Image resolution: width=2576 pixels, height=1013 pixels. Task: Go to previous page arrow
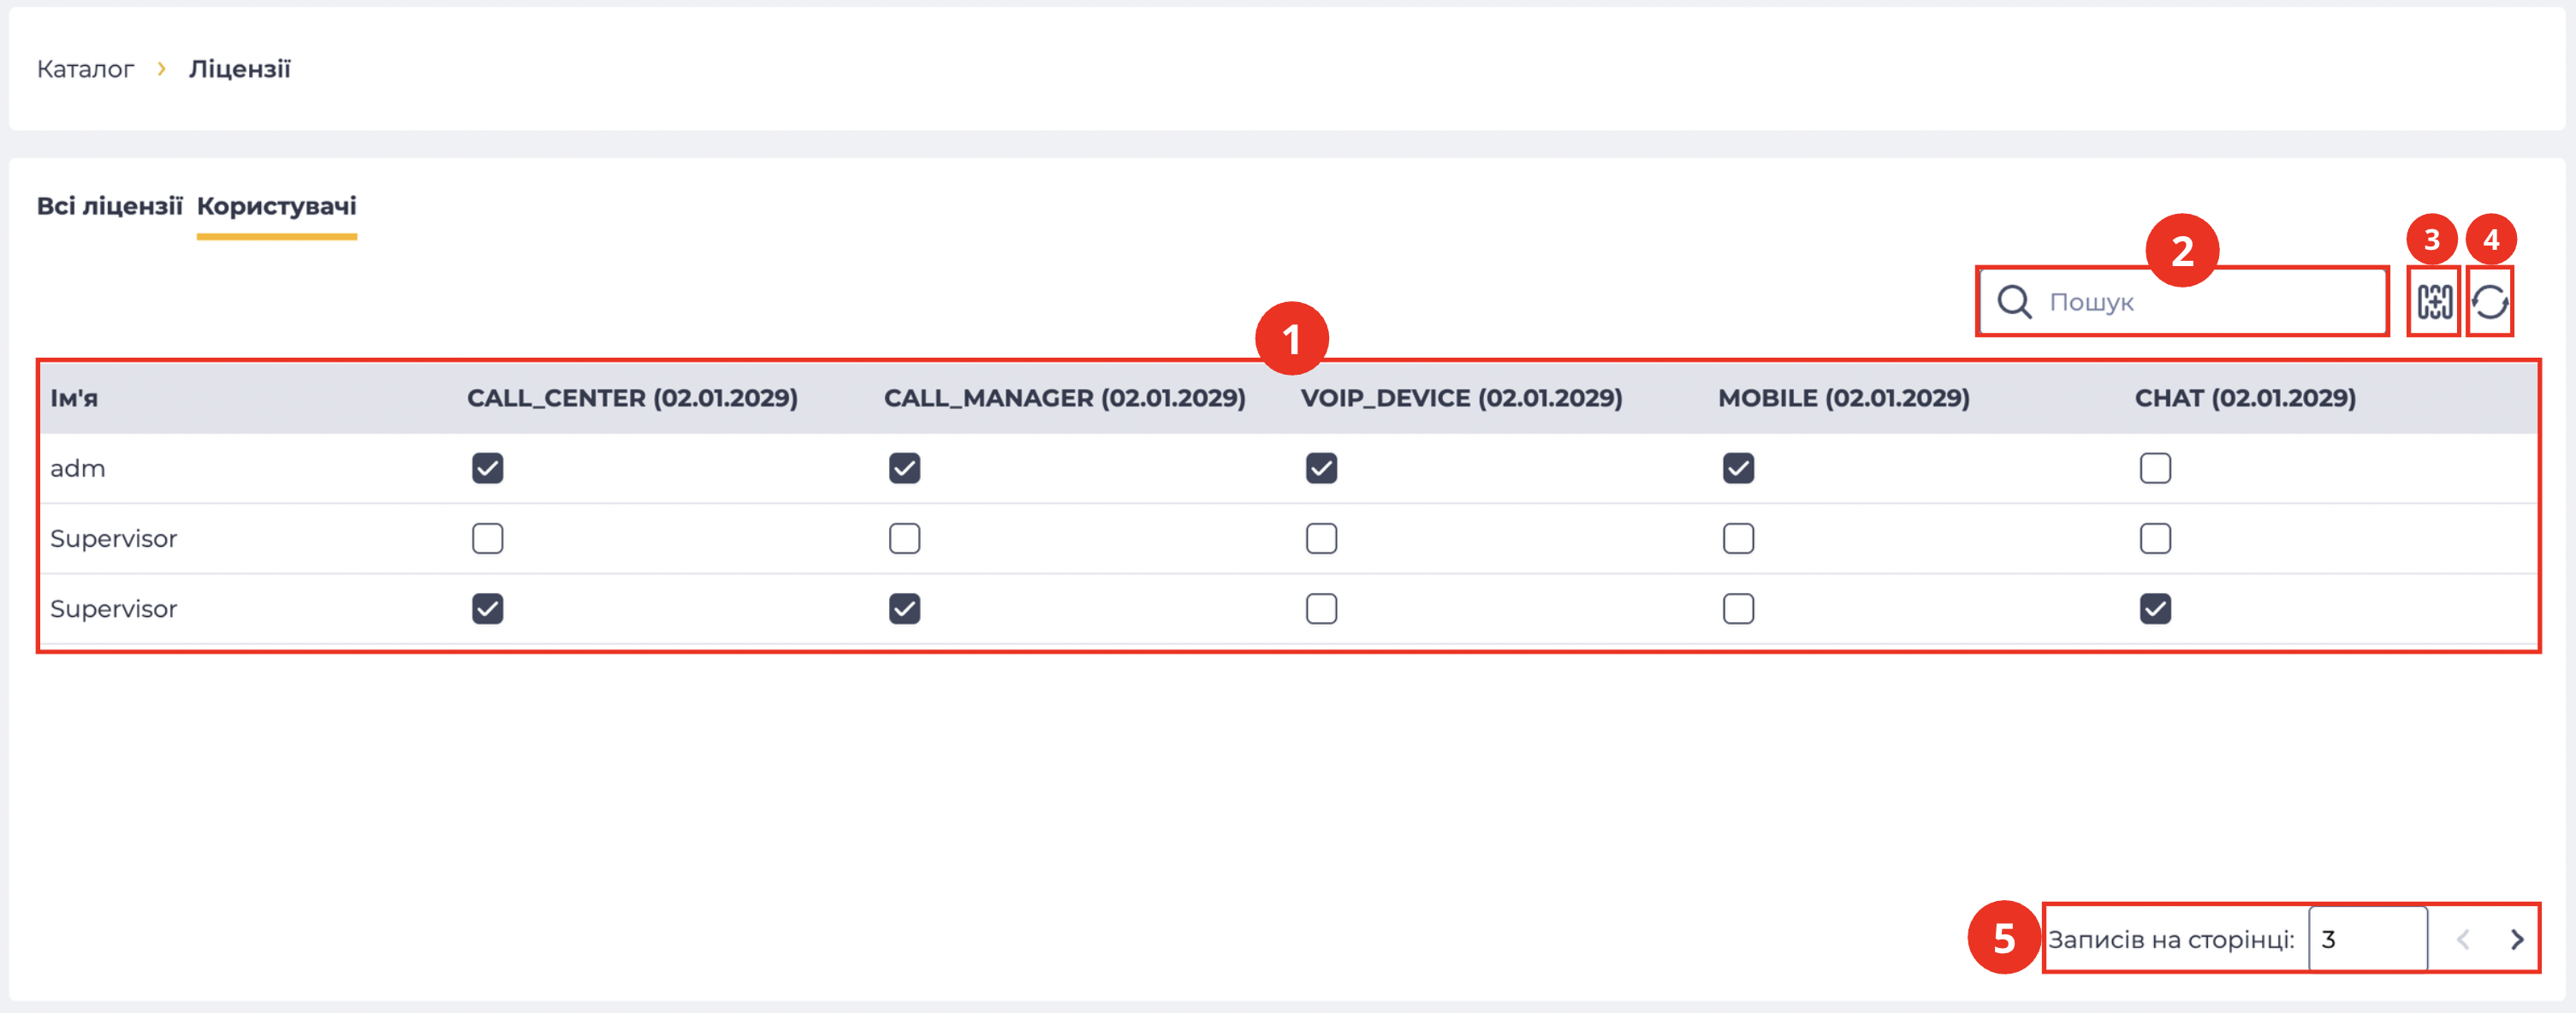[2463, 939]
